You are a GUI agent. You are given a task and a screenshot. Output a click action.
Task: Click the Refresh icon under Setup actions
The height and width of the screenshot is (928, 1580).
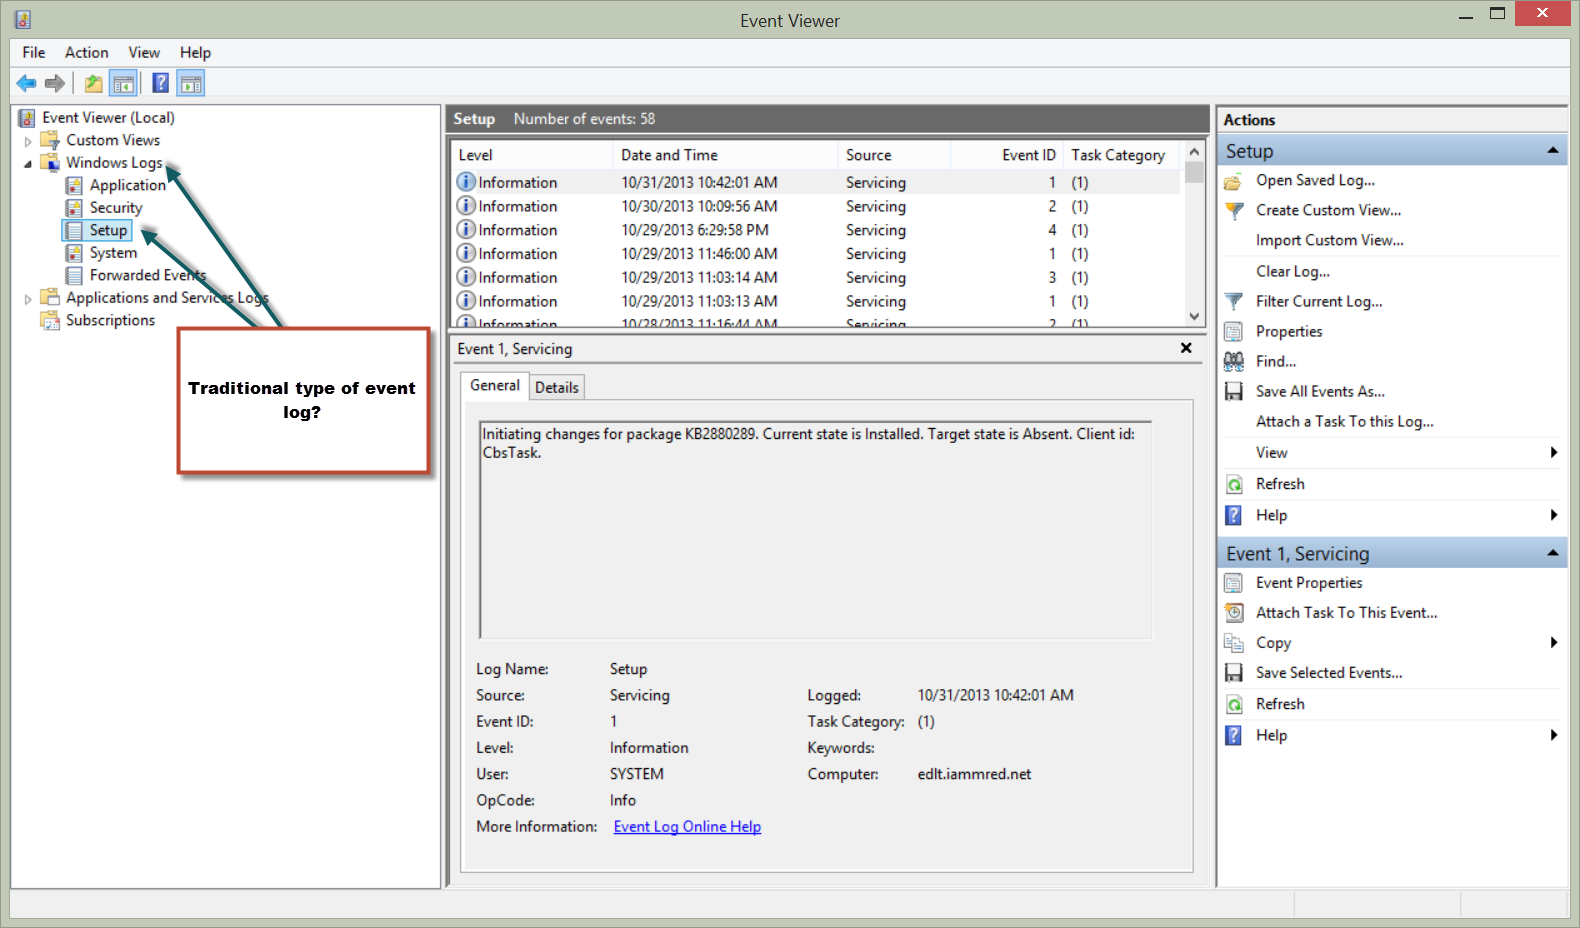(1234, 484)
